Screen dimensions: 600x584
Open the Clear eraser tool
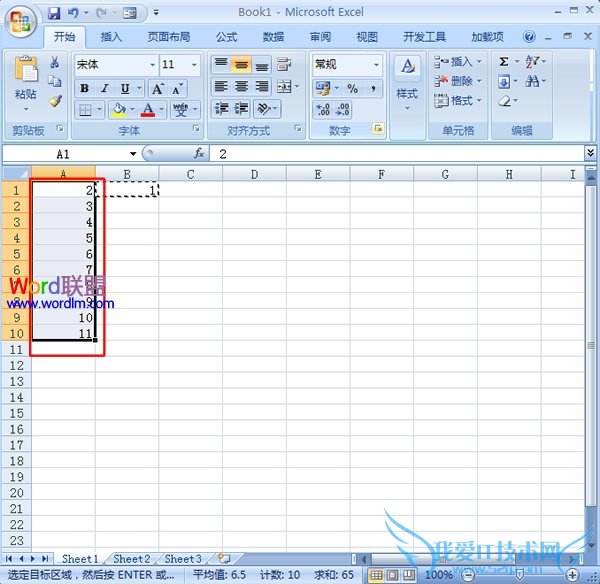pyautogui.click(x=505, y=101)
